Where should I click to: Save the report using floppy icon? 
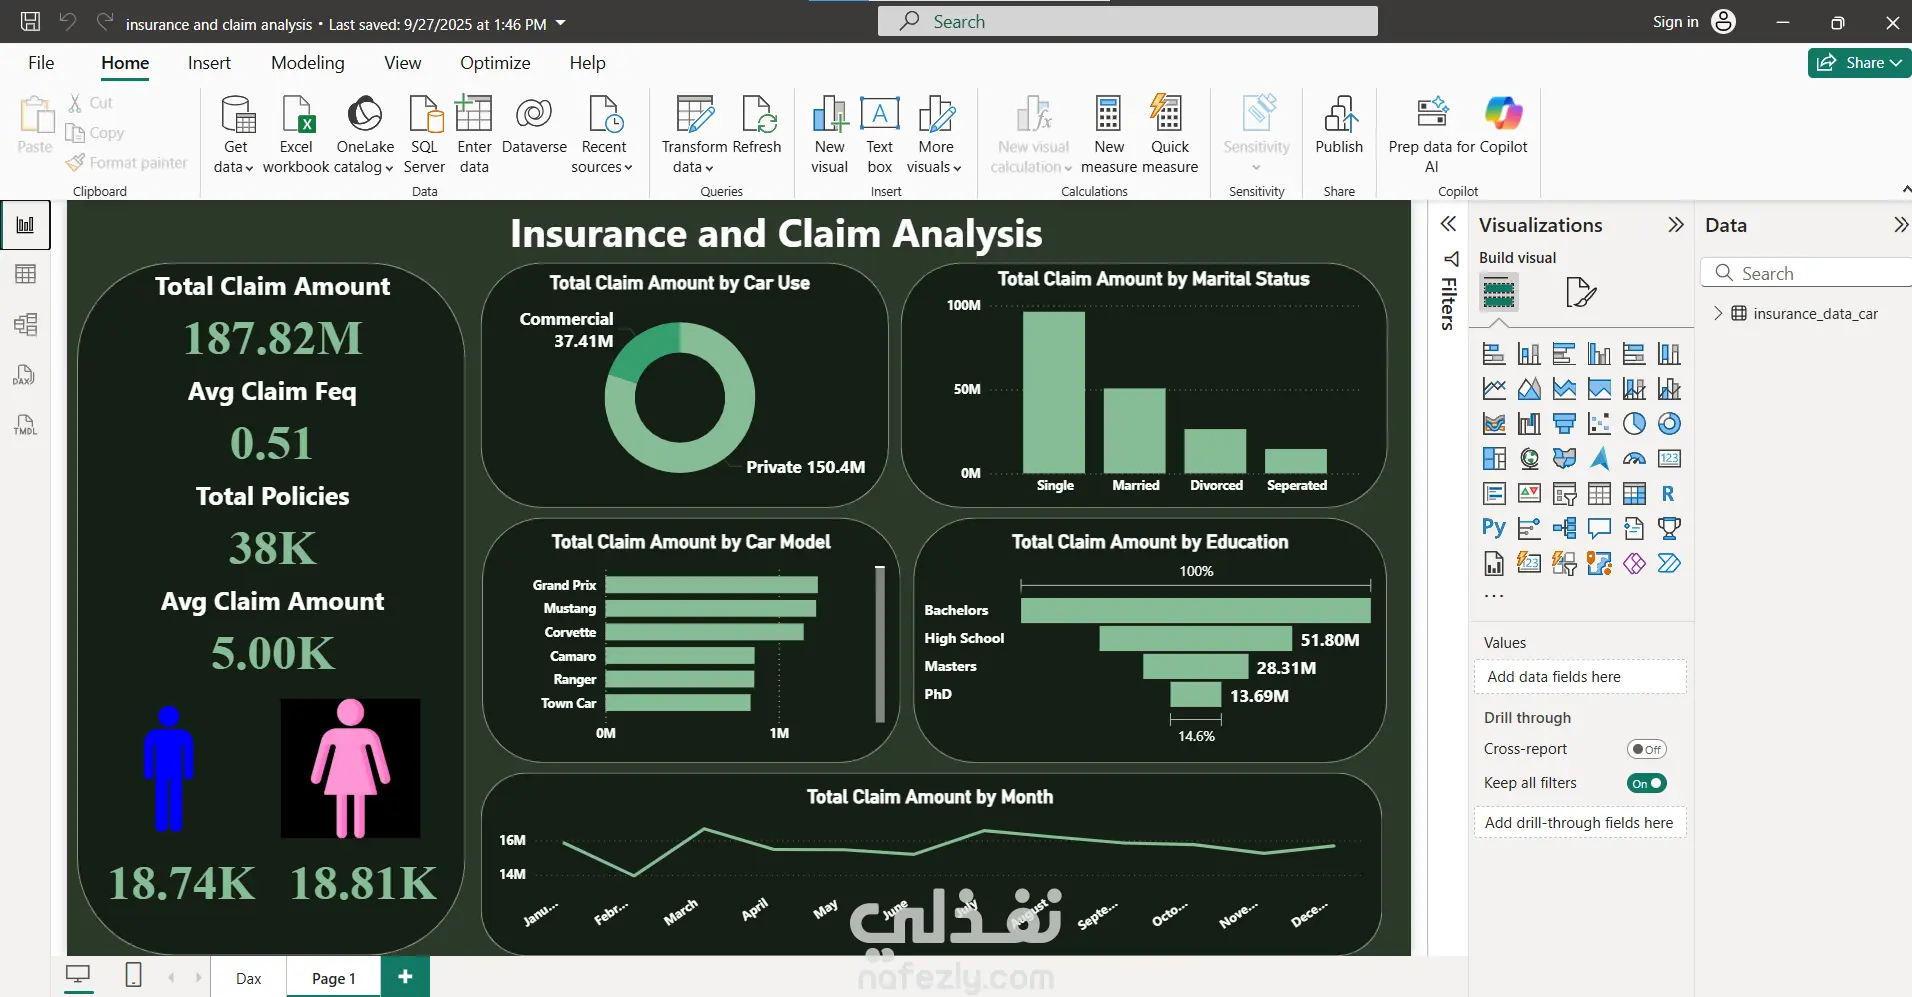coord(31,22)
